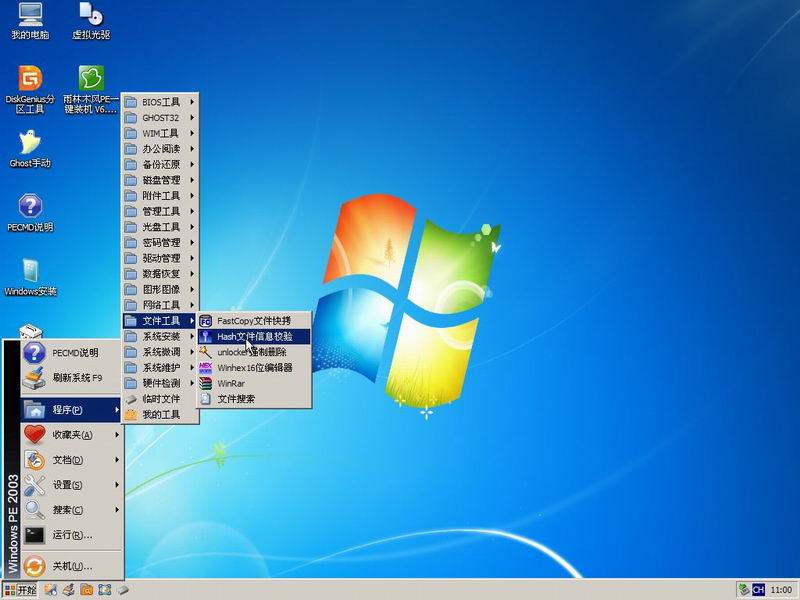Open the 网络工具 program folder
The image size is (800, 600).
pos(160,305)
